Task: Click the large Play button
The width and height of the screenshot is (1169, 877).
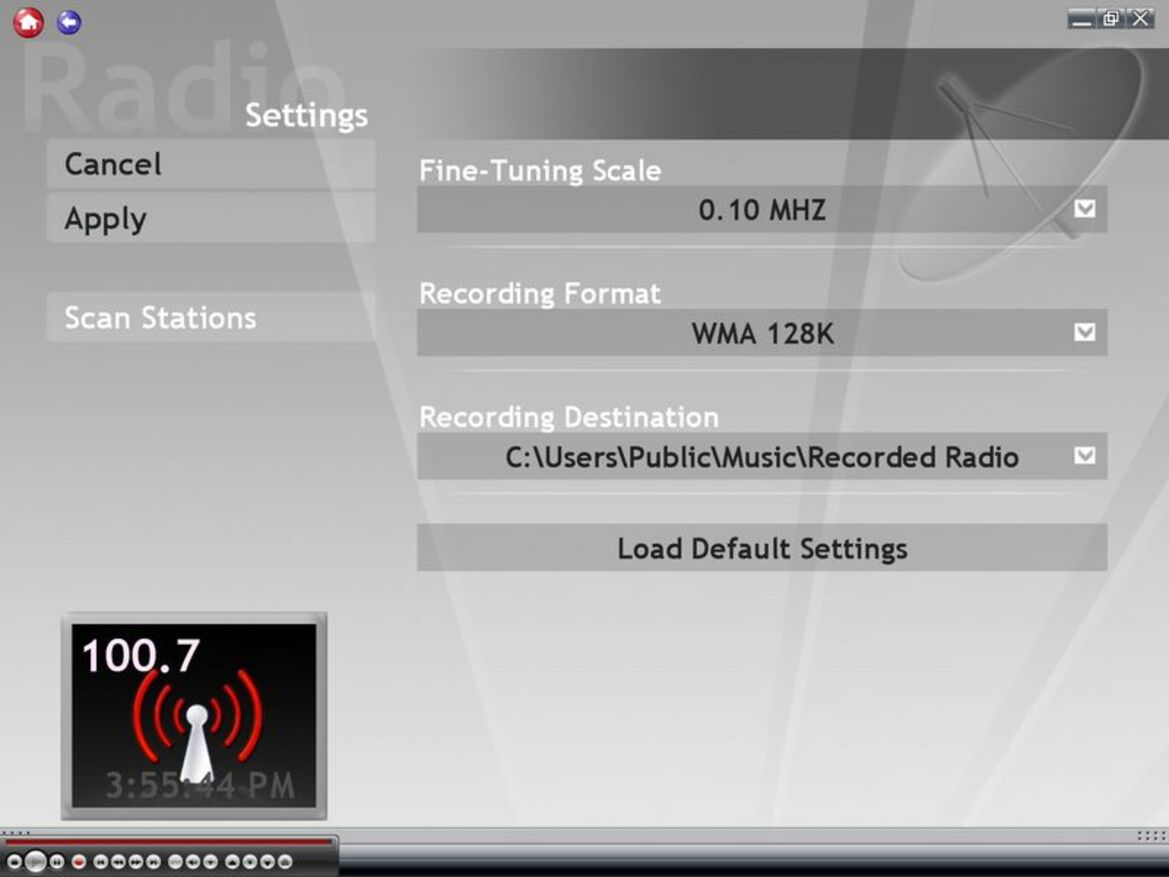Action: pos(35,862)
